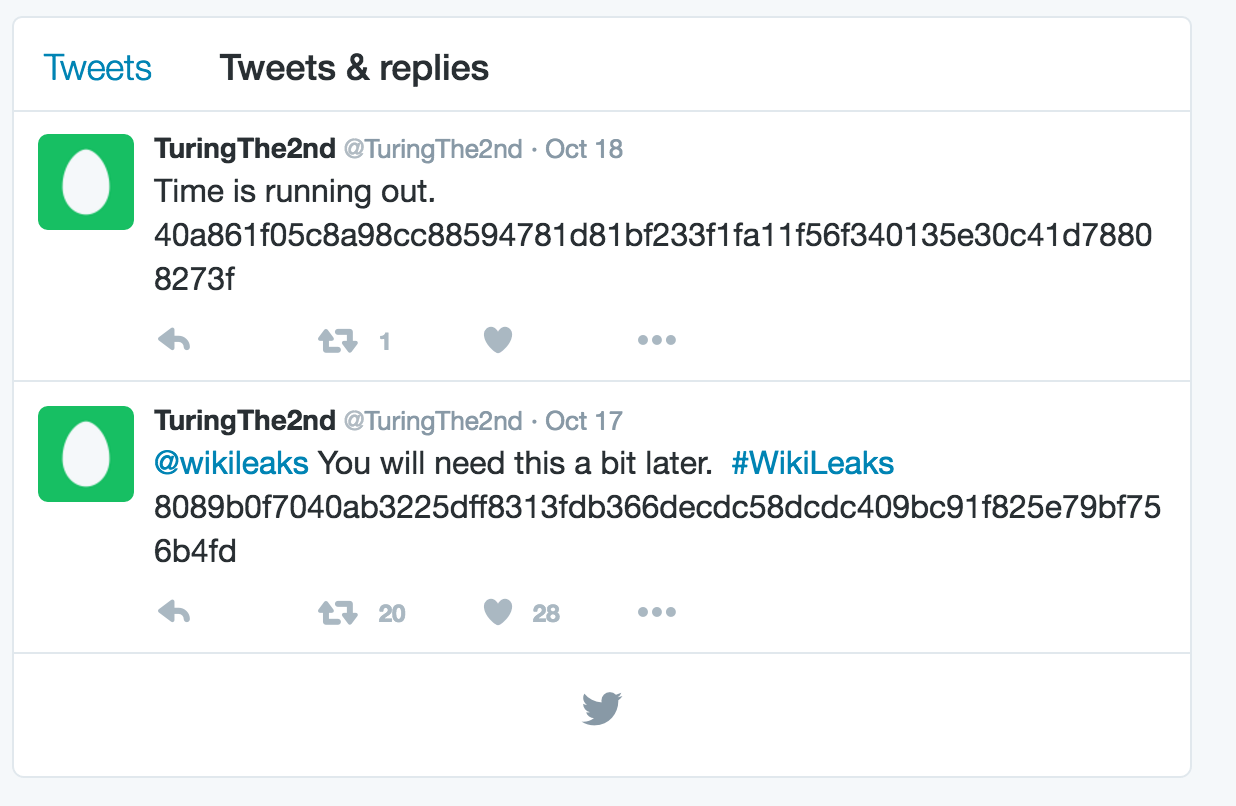
Task: Switch to the Tweets tab
Action: click(x=98, y=69)
